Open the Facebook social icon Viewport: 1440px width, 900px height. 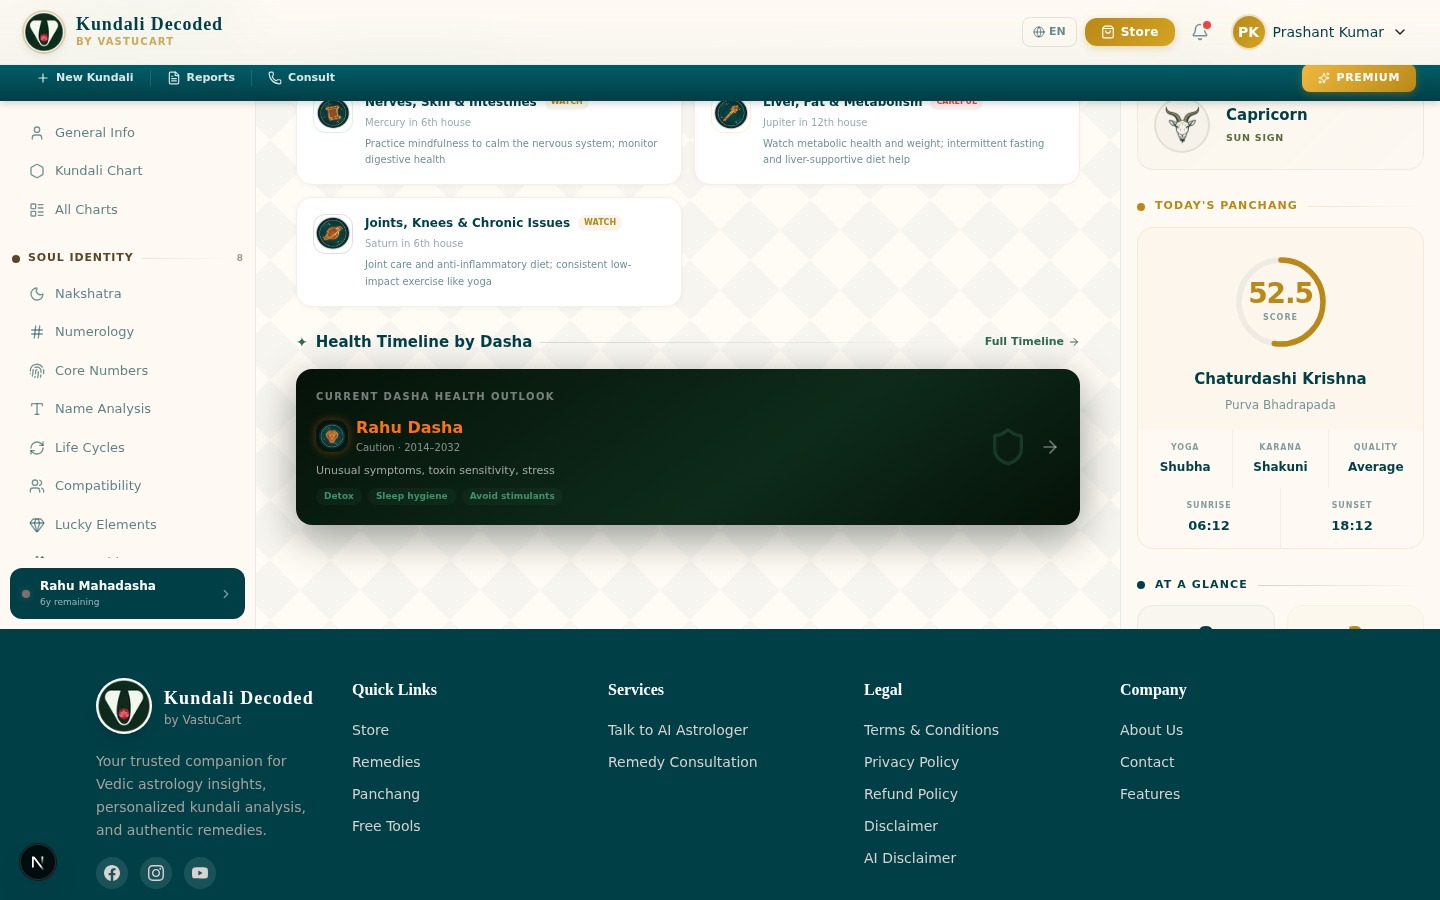(112, 873)
